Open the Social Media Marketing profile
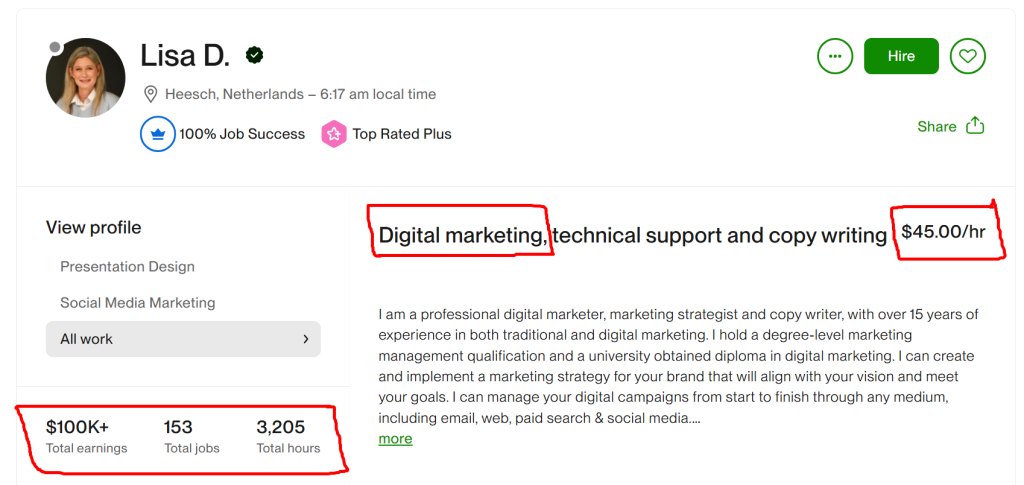Screen dimensions: 1024x485 coord(137,303)
